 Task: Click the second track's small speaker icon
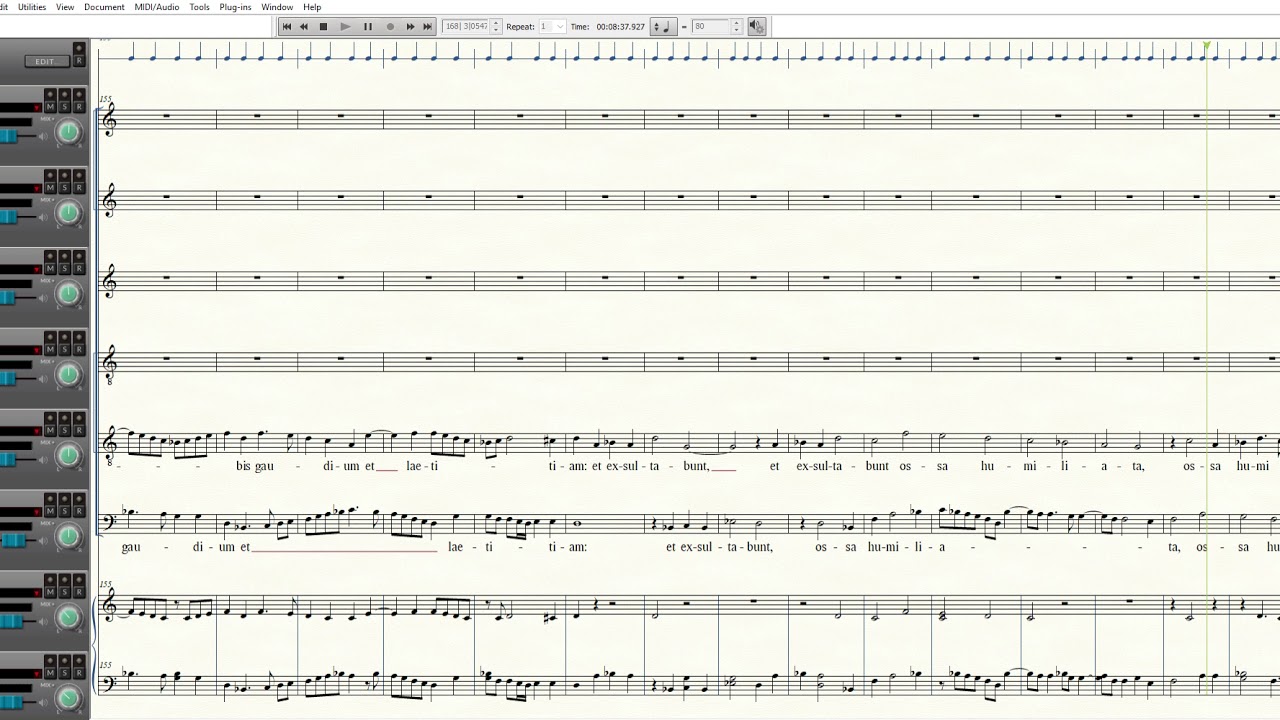(x=43, y=217)
